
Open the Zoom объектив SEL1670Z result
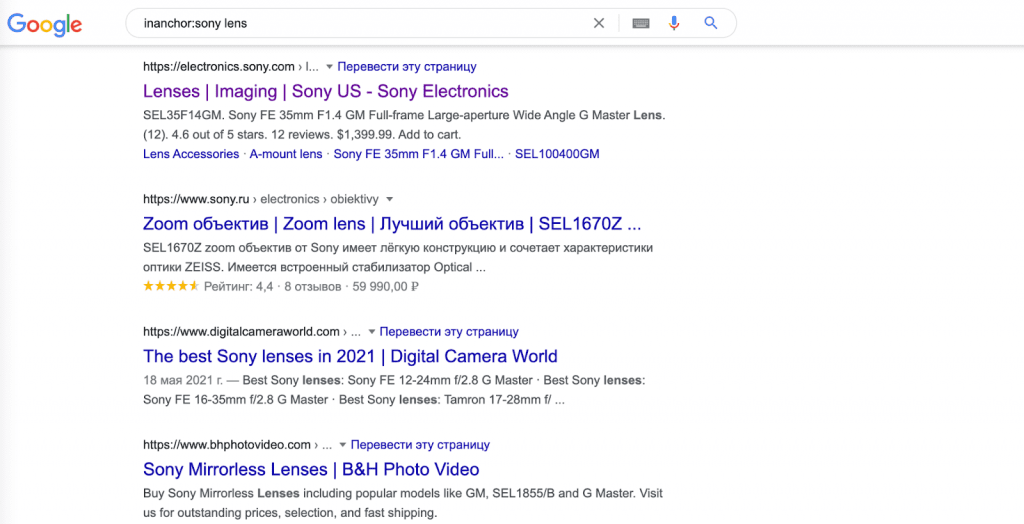pos(392,223)
